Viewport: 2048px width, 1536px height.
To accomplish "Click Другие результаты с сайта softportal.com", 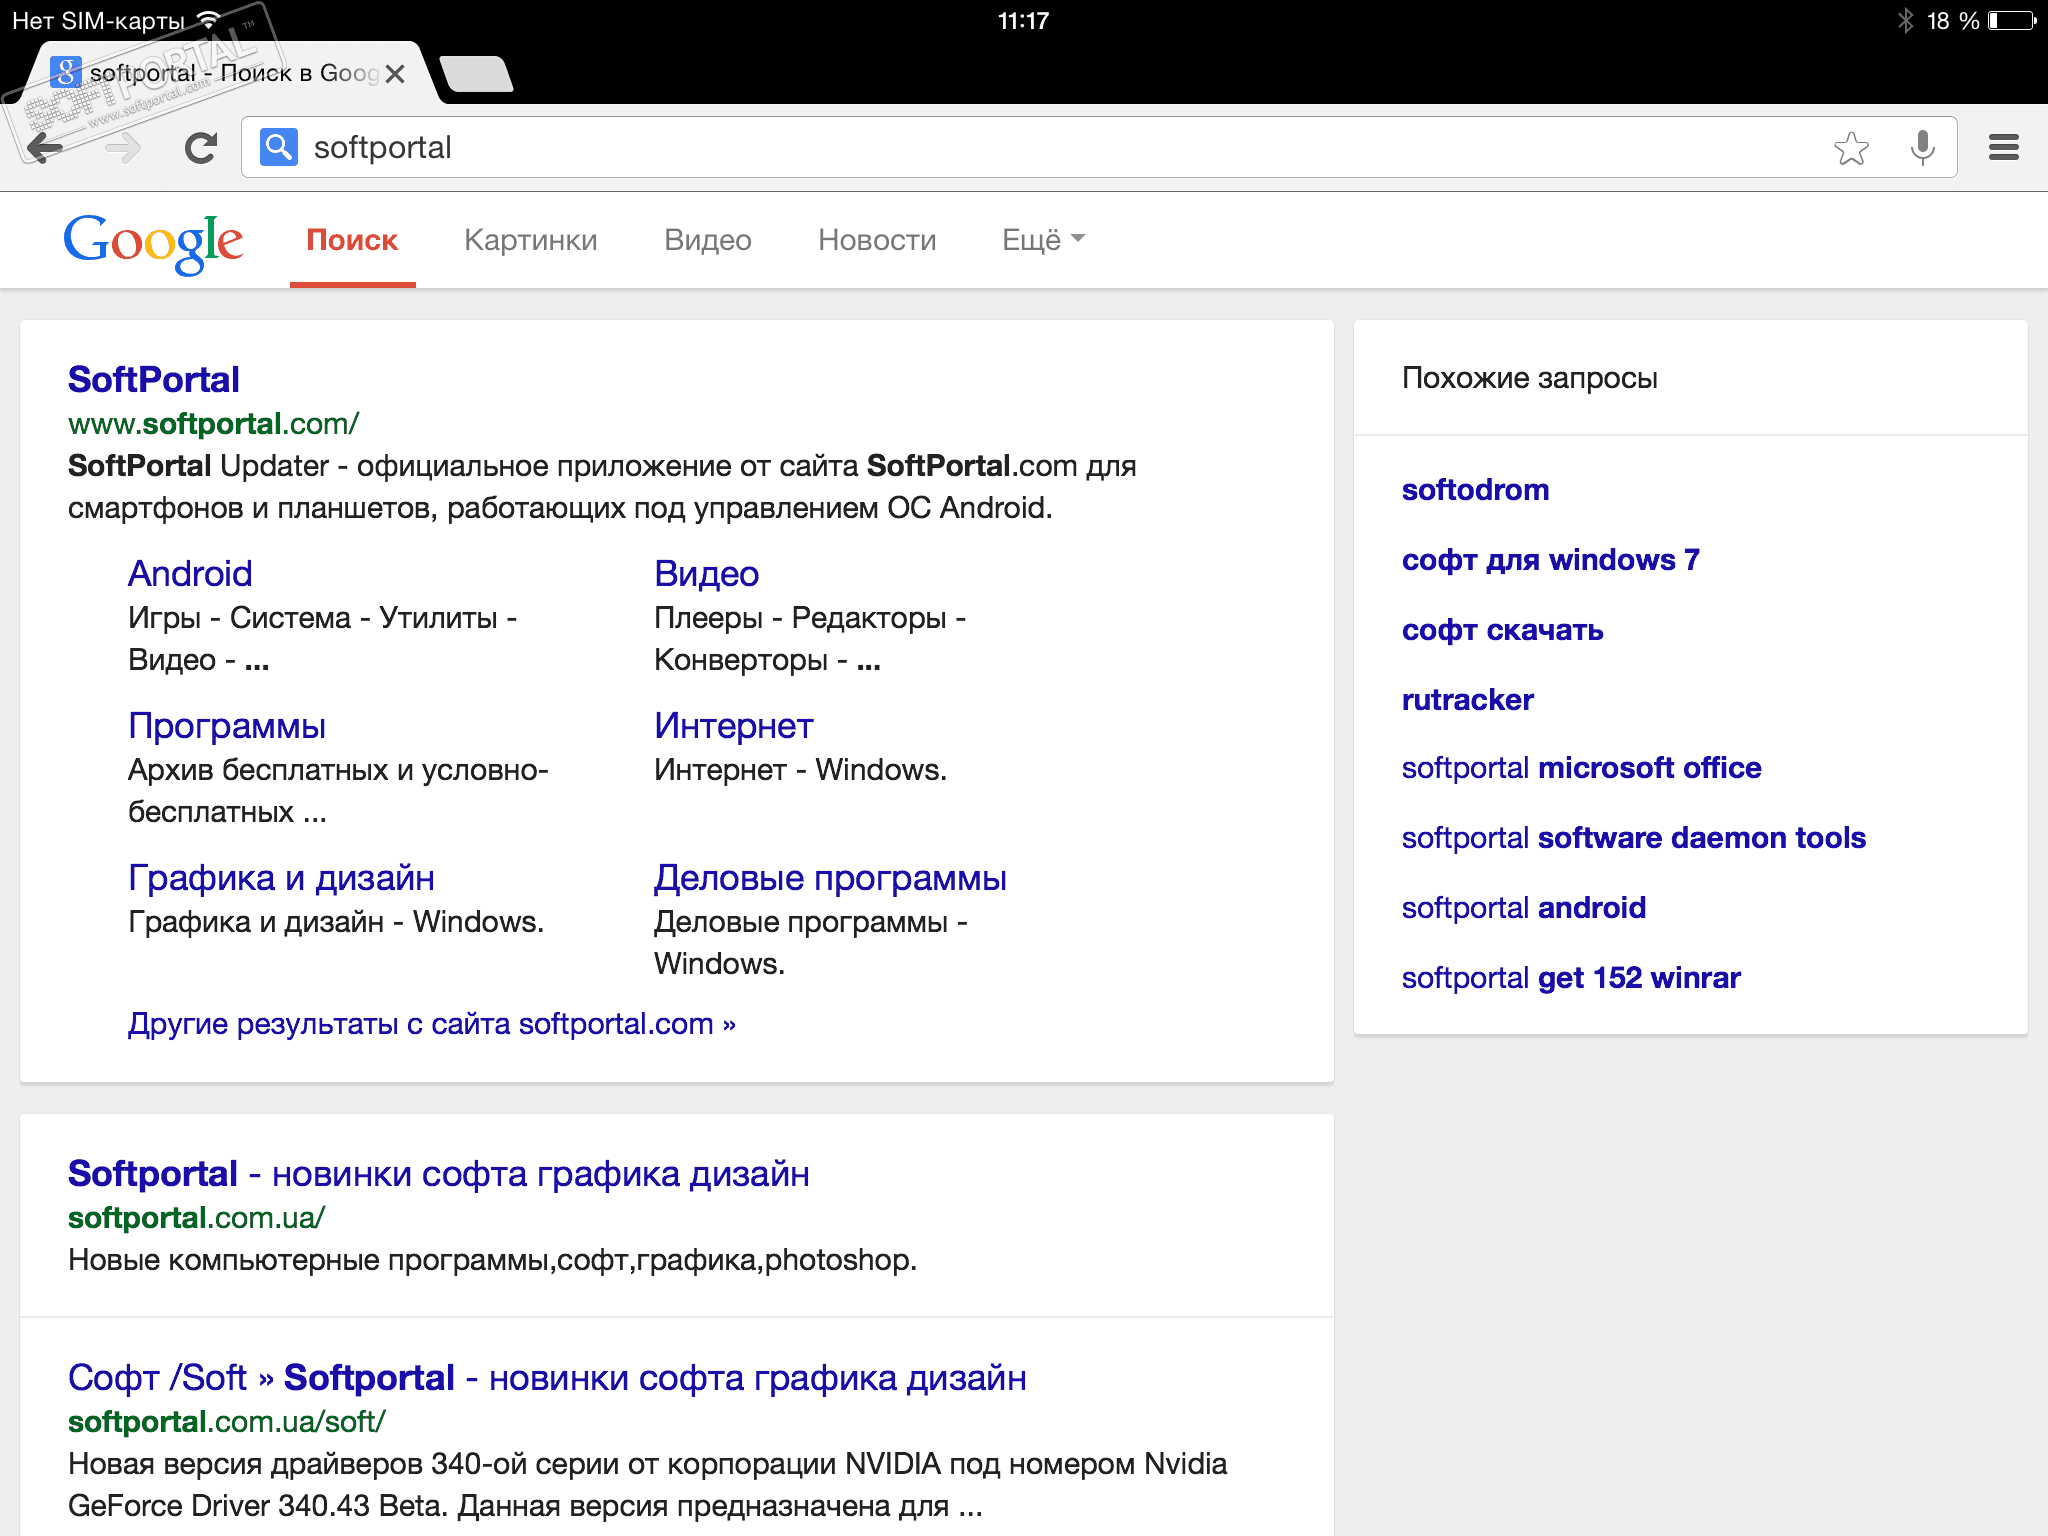I will pyautogui.click(x=431, y=1024).
